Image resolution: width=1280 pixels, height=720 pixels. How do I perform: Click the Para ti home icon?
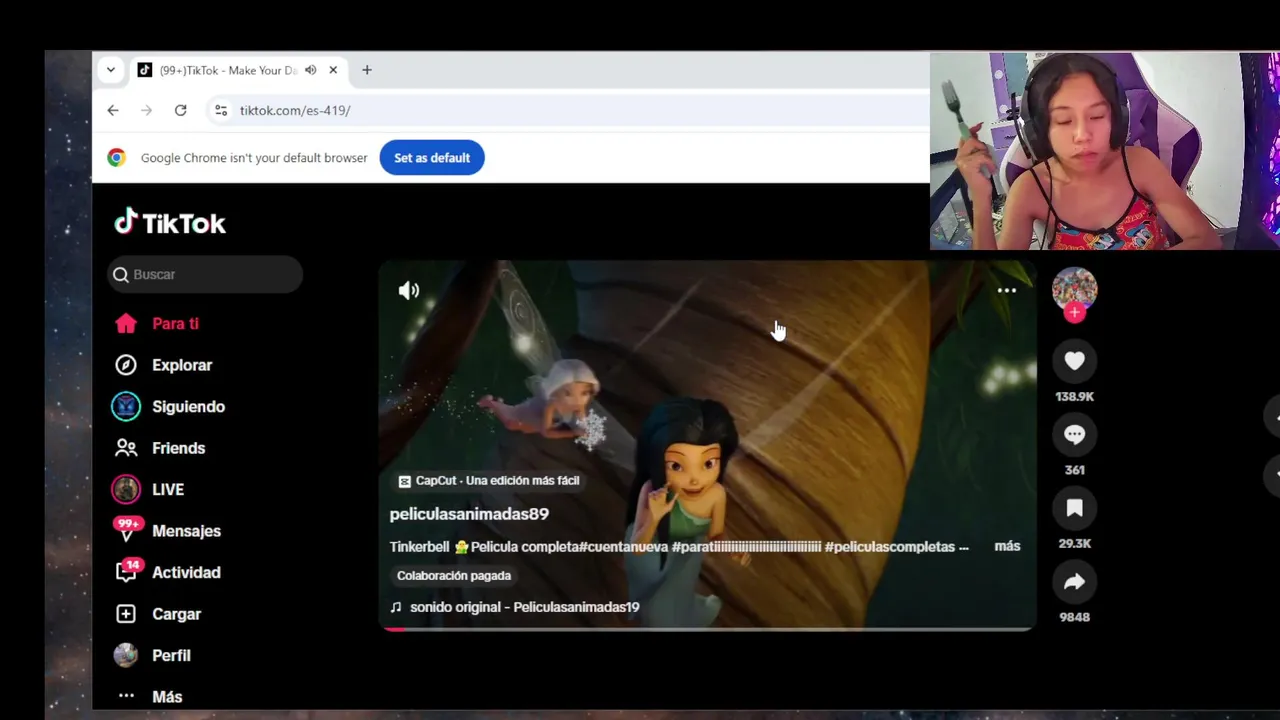126,324
